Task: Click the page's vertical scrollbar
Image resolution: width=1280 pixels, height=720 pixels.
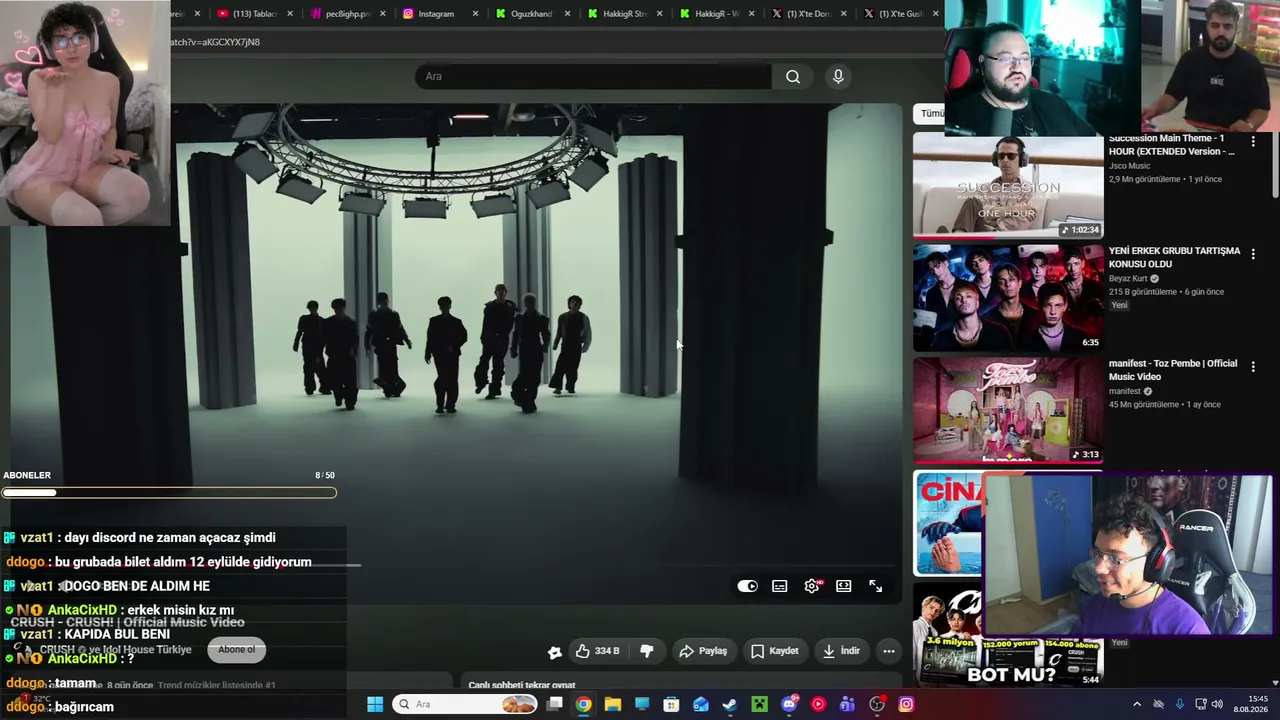Action: click(1274, 165)
